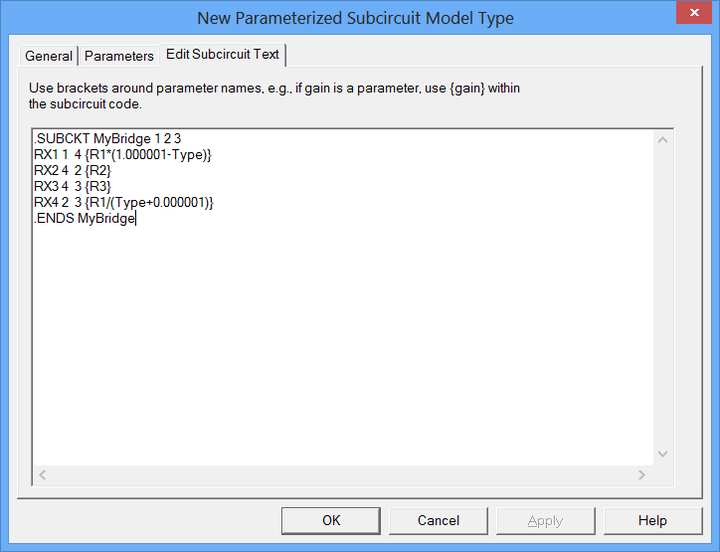This screenshot has height=552, width=720.
Task: Click the RX1 resistor definition line
Action: tap(123, 155)
